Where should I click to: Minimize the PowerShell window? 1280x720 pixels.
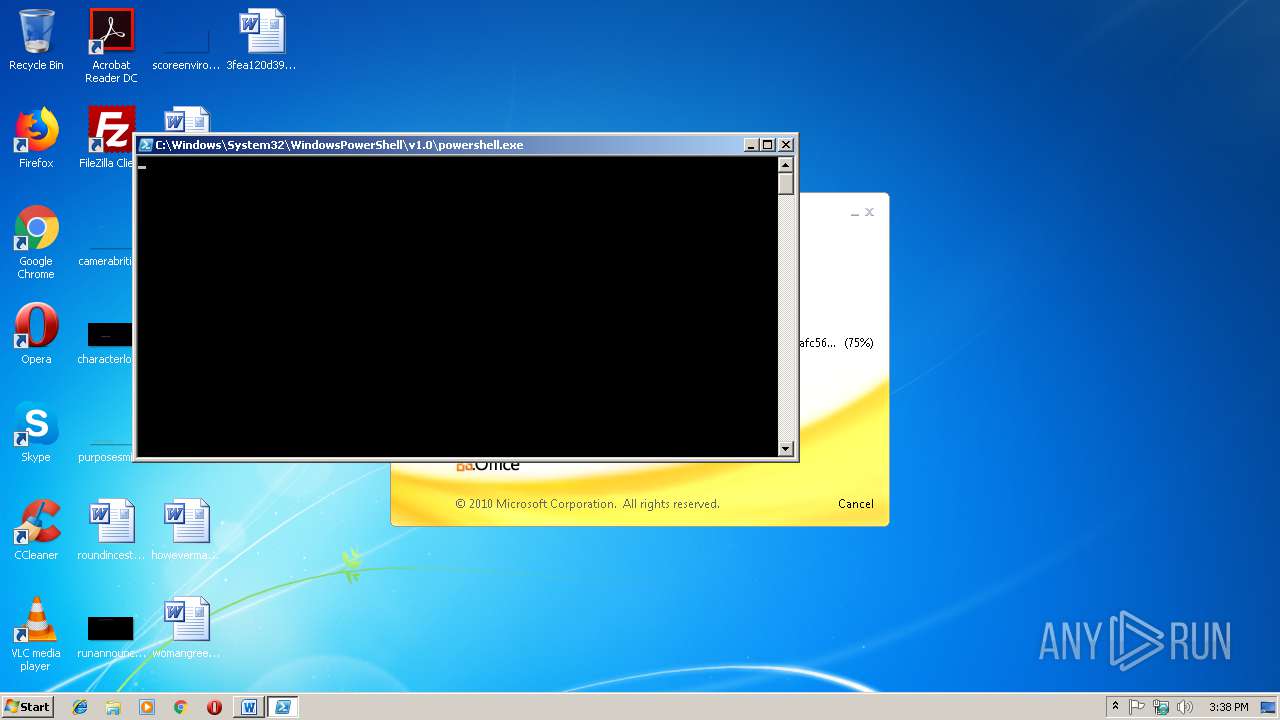click(751, 145)
